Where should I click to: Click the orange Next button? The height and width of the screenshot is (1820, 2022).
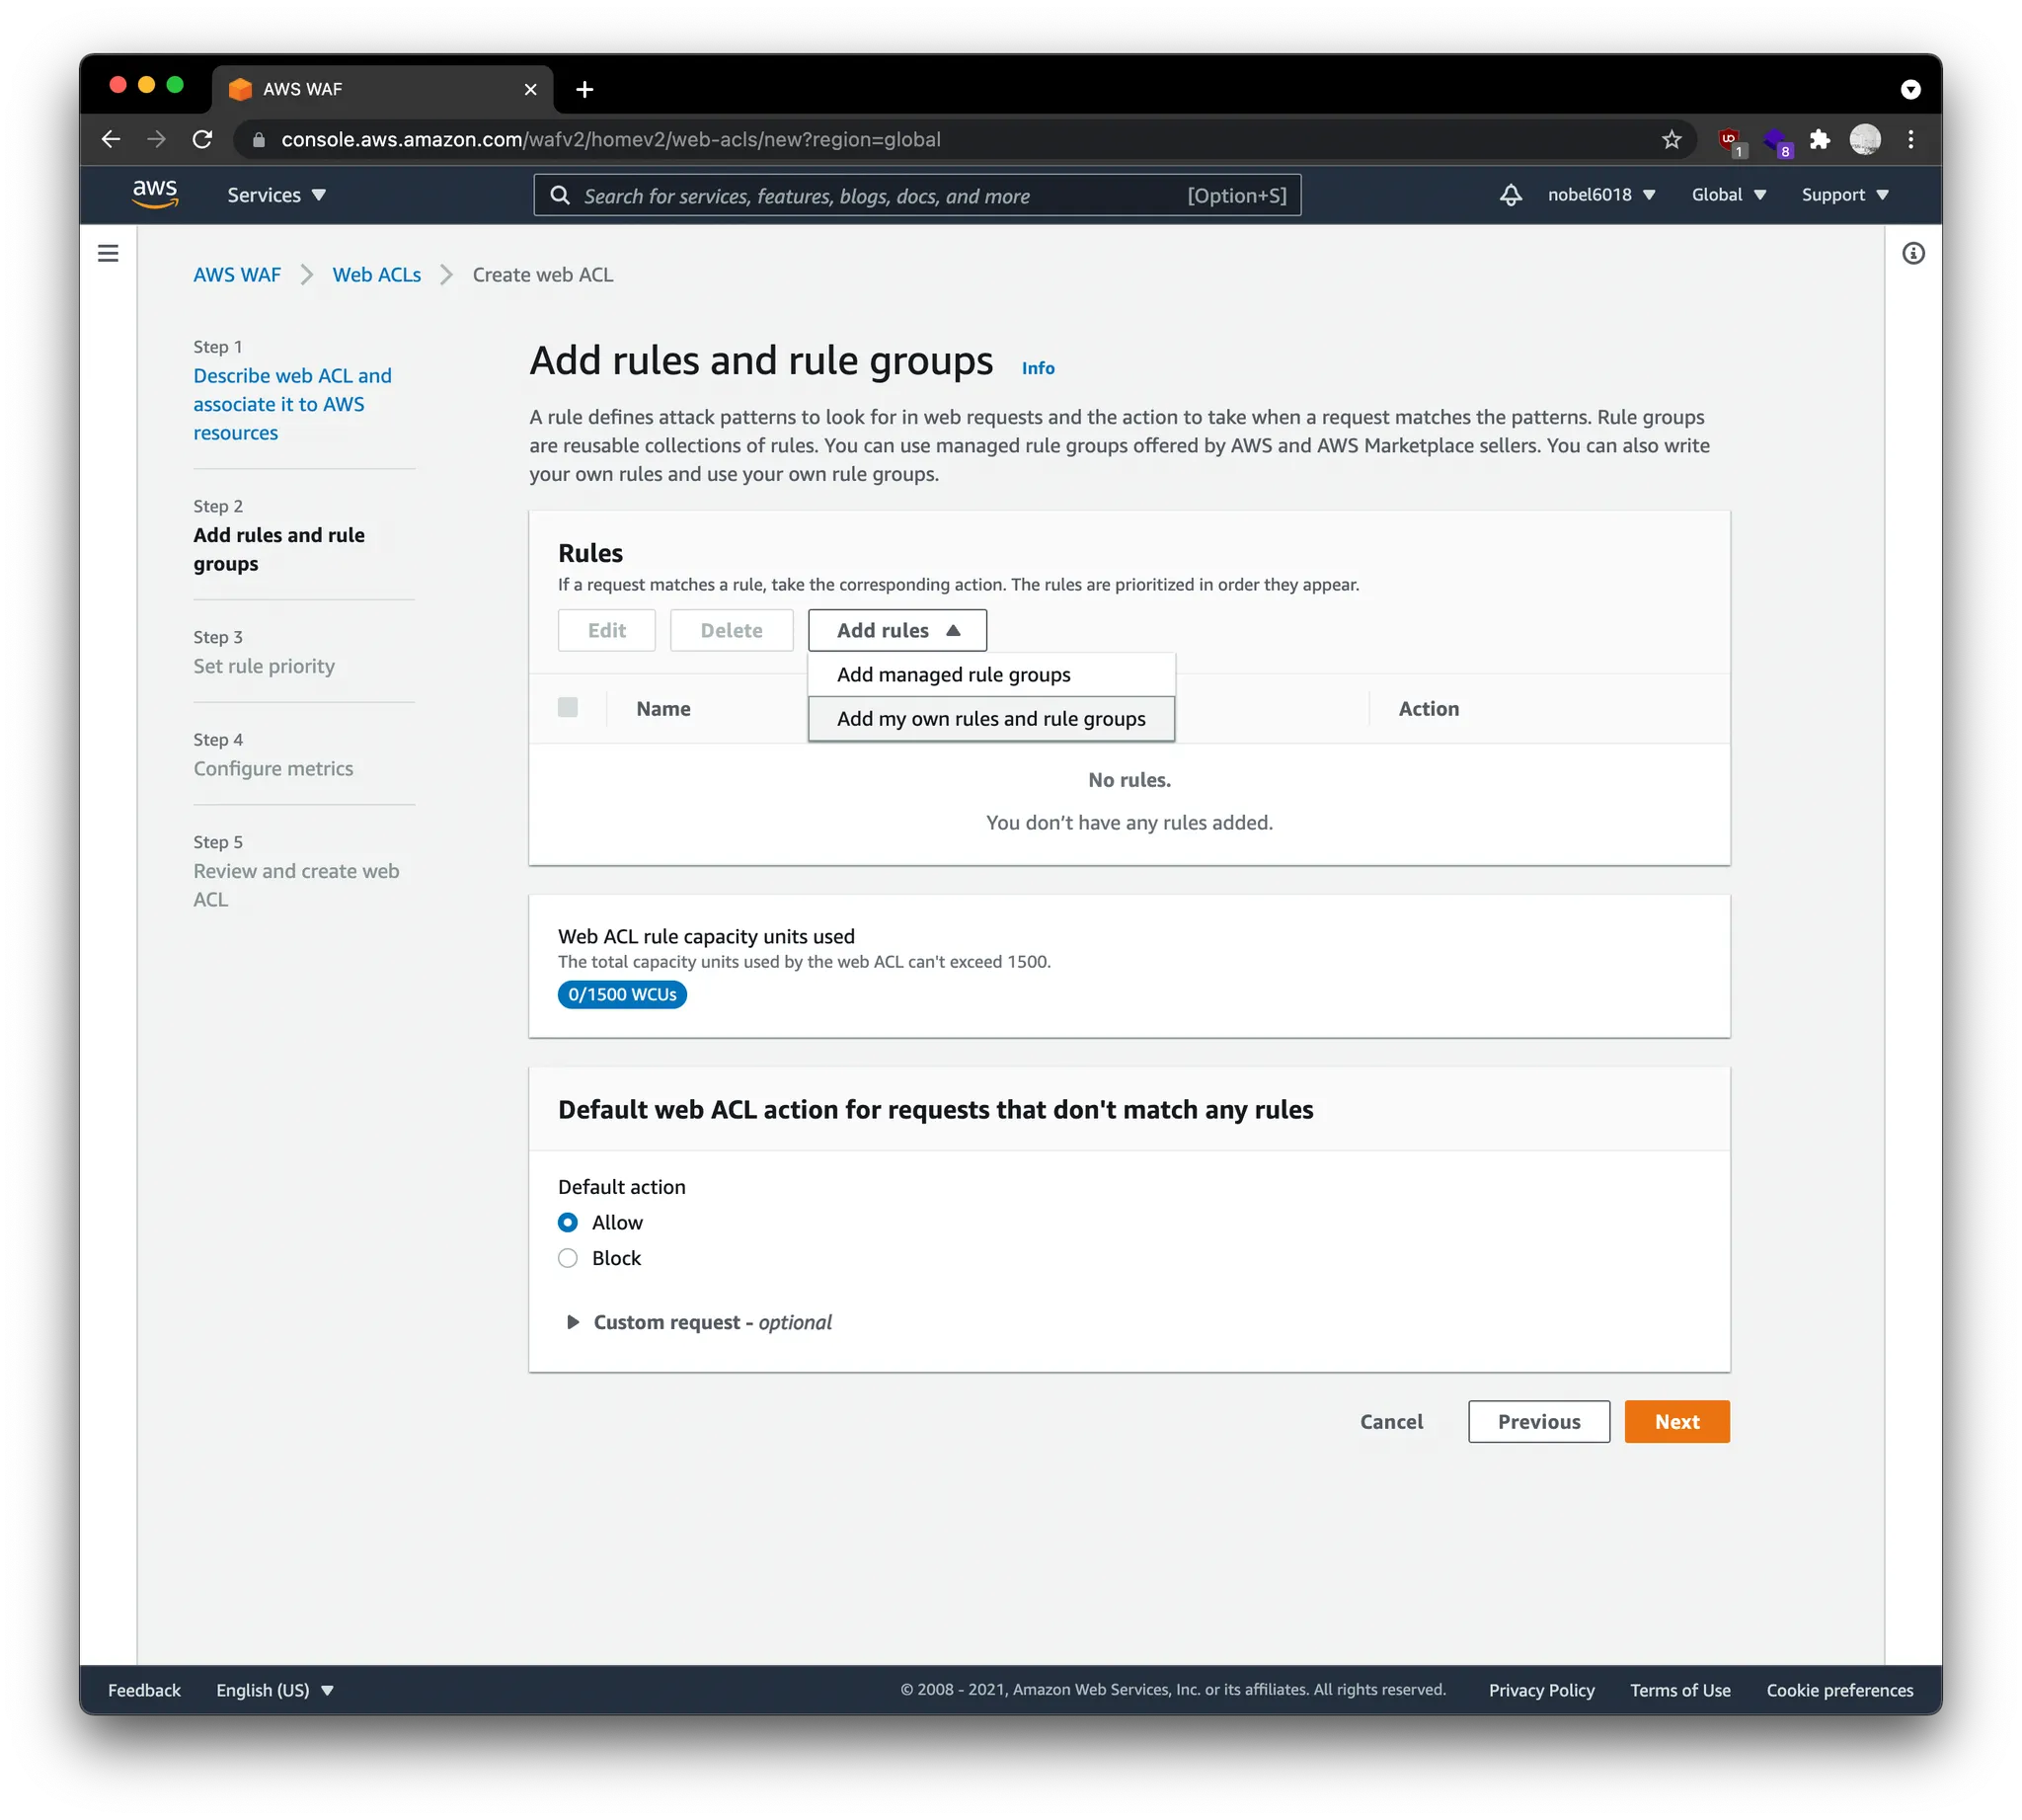tap(1676, 1421)
